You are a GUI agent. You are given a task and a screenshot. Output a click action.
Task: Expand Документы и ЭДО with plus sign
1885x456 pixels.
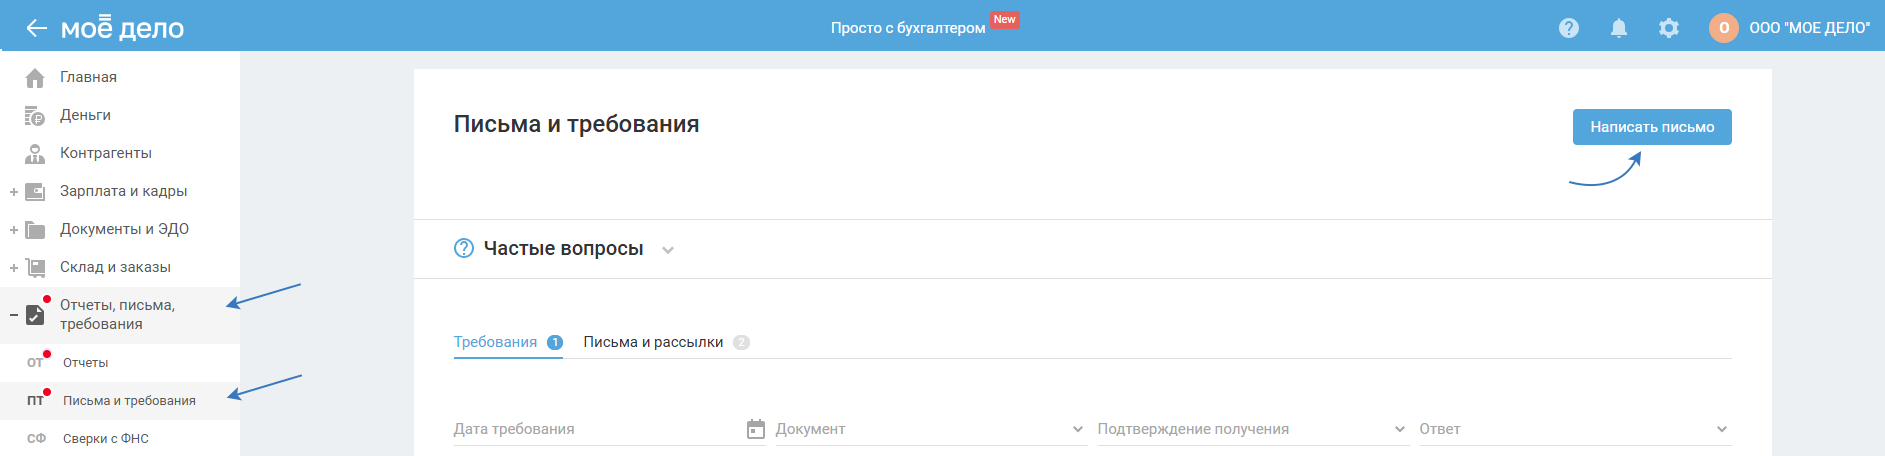(x=14, y=230)
